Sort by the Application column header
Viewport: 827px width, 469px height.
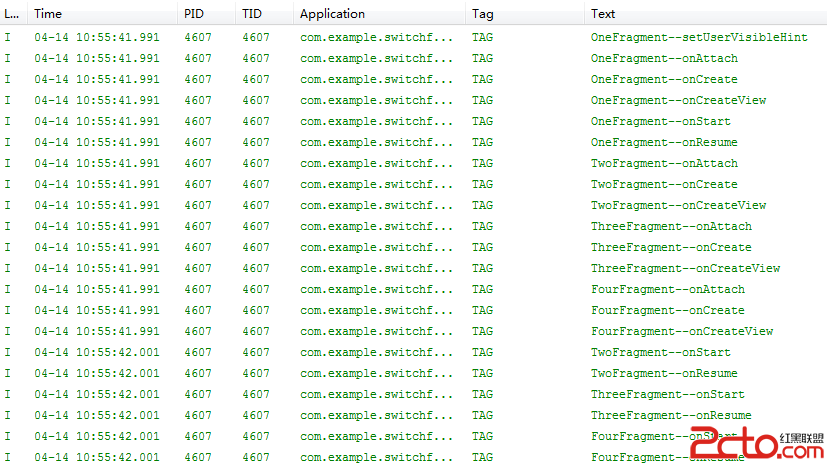(x=332, y=14)
